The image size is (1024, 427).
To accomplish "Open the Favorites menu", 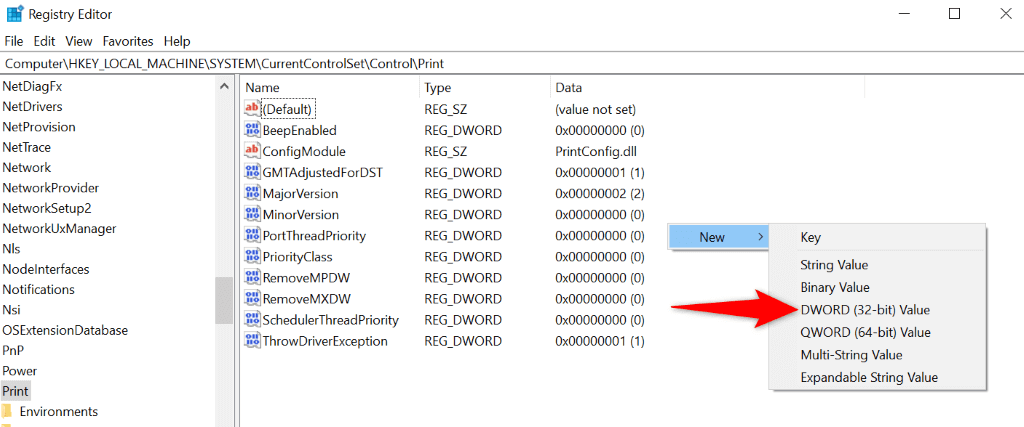I will (128, 41).
